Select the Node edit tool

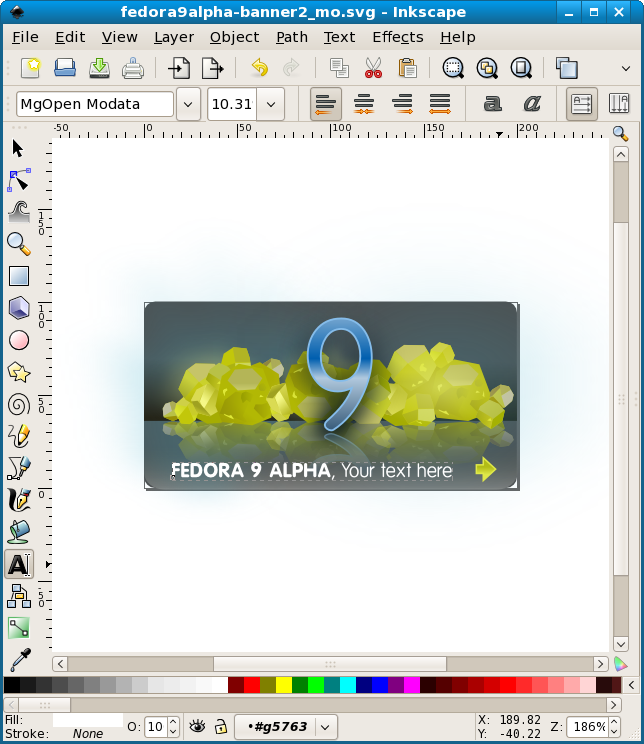19,180
